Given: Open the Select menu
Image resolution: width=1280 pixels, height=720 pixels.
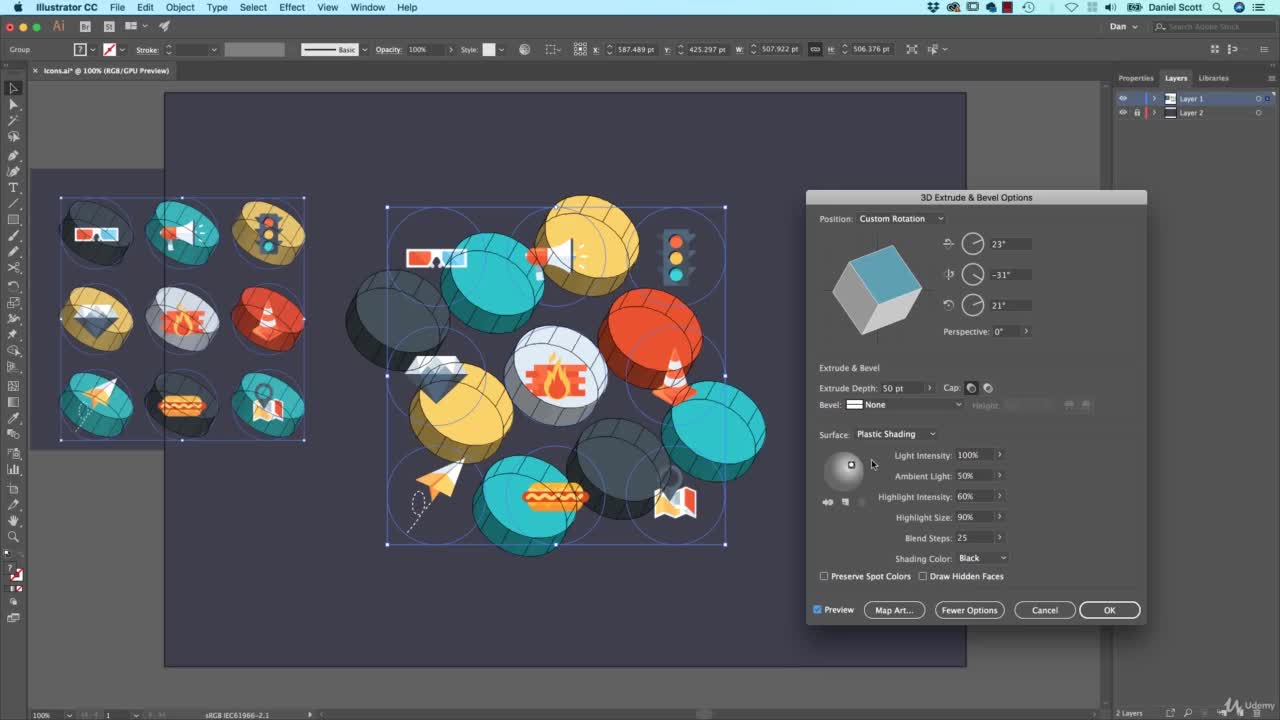Looking at the screenshot, I should (x=253, y=7).
